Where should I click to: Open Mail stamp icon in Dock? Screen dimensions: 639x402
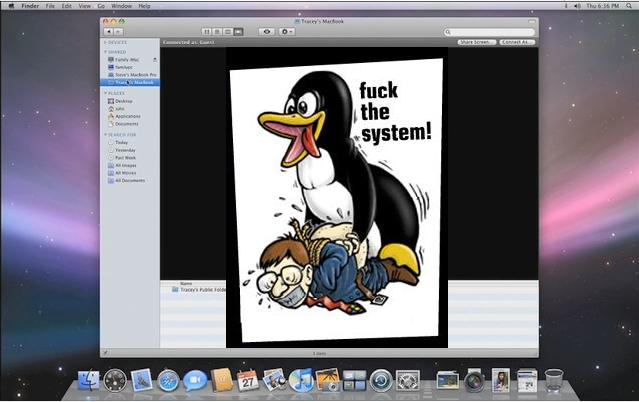point(141,380)
